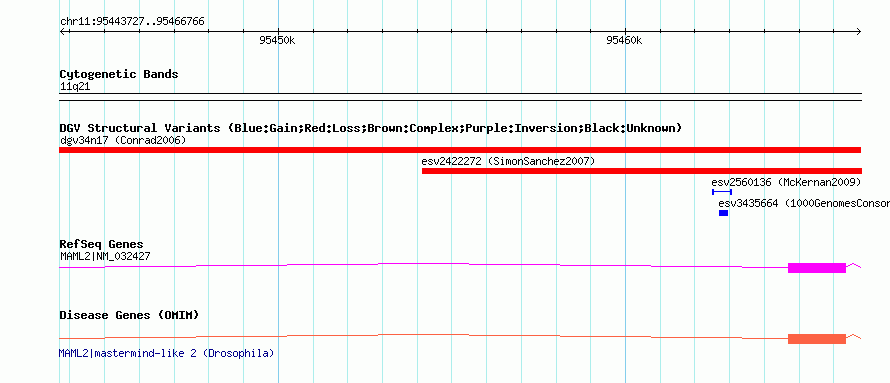Select the esv2560136 (McKernan2009) label
Image resolution: width=890 pixels, height=383 pixels.
(786, 182)
